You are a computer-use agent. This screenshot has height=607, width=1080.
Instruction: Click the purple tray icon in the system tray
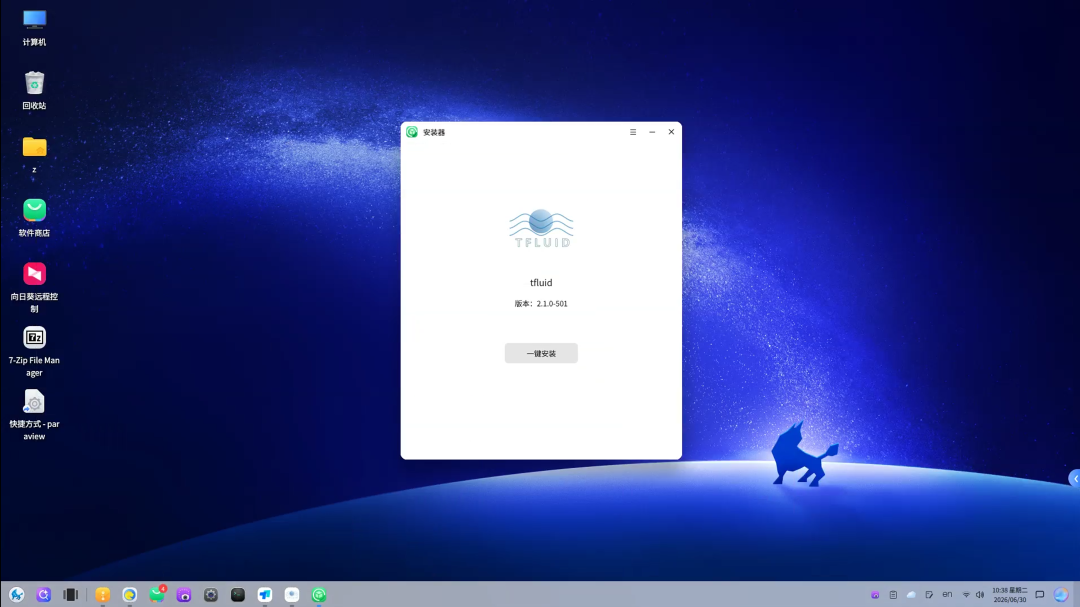click(x=875, y=595)
